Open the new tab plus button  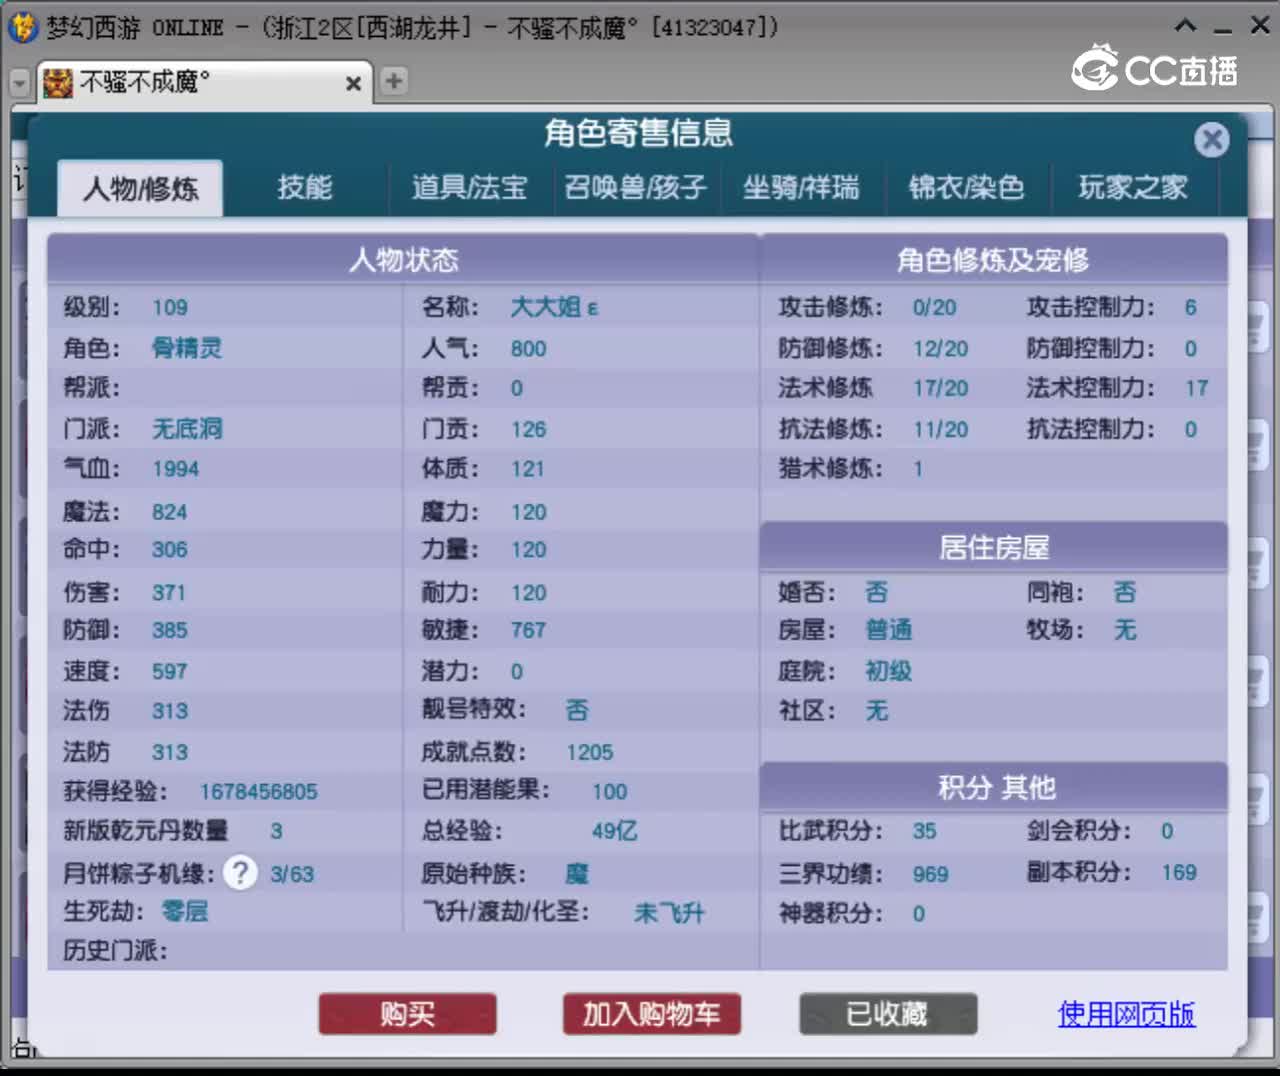pyautogui.click(x=394, y=81)
